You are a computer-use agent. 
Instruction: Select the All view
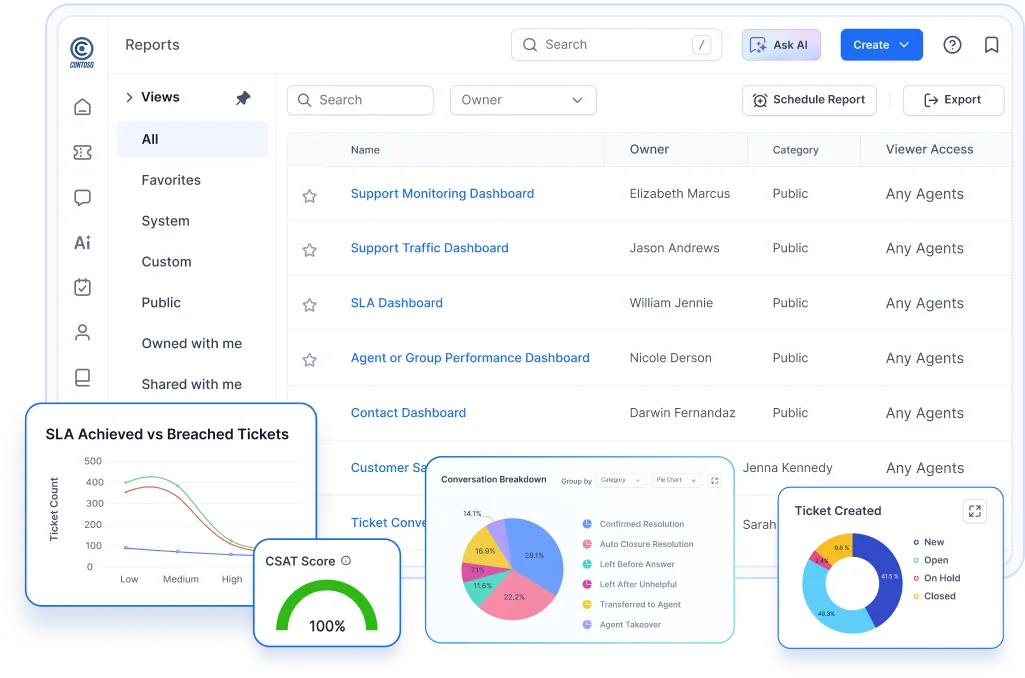coord(192,139)
